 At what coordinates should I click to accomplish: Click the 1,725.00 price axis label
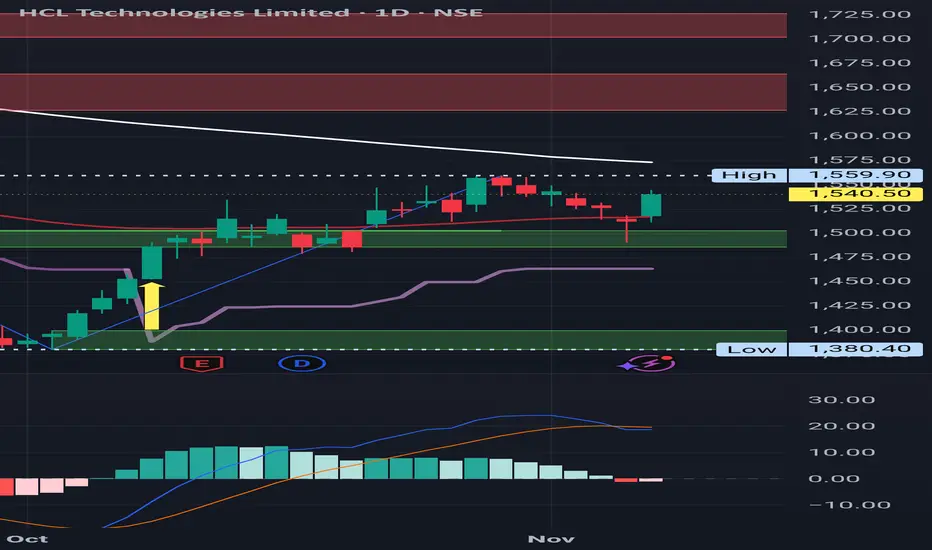pos(859,14)
